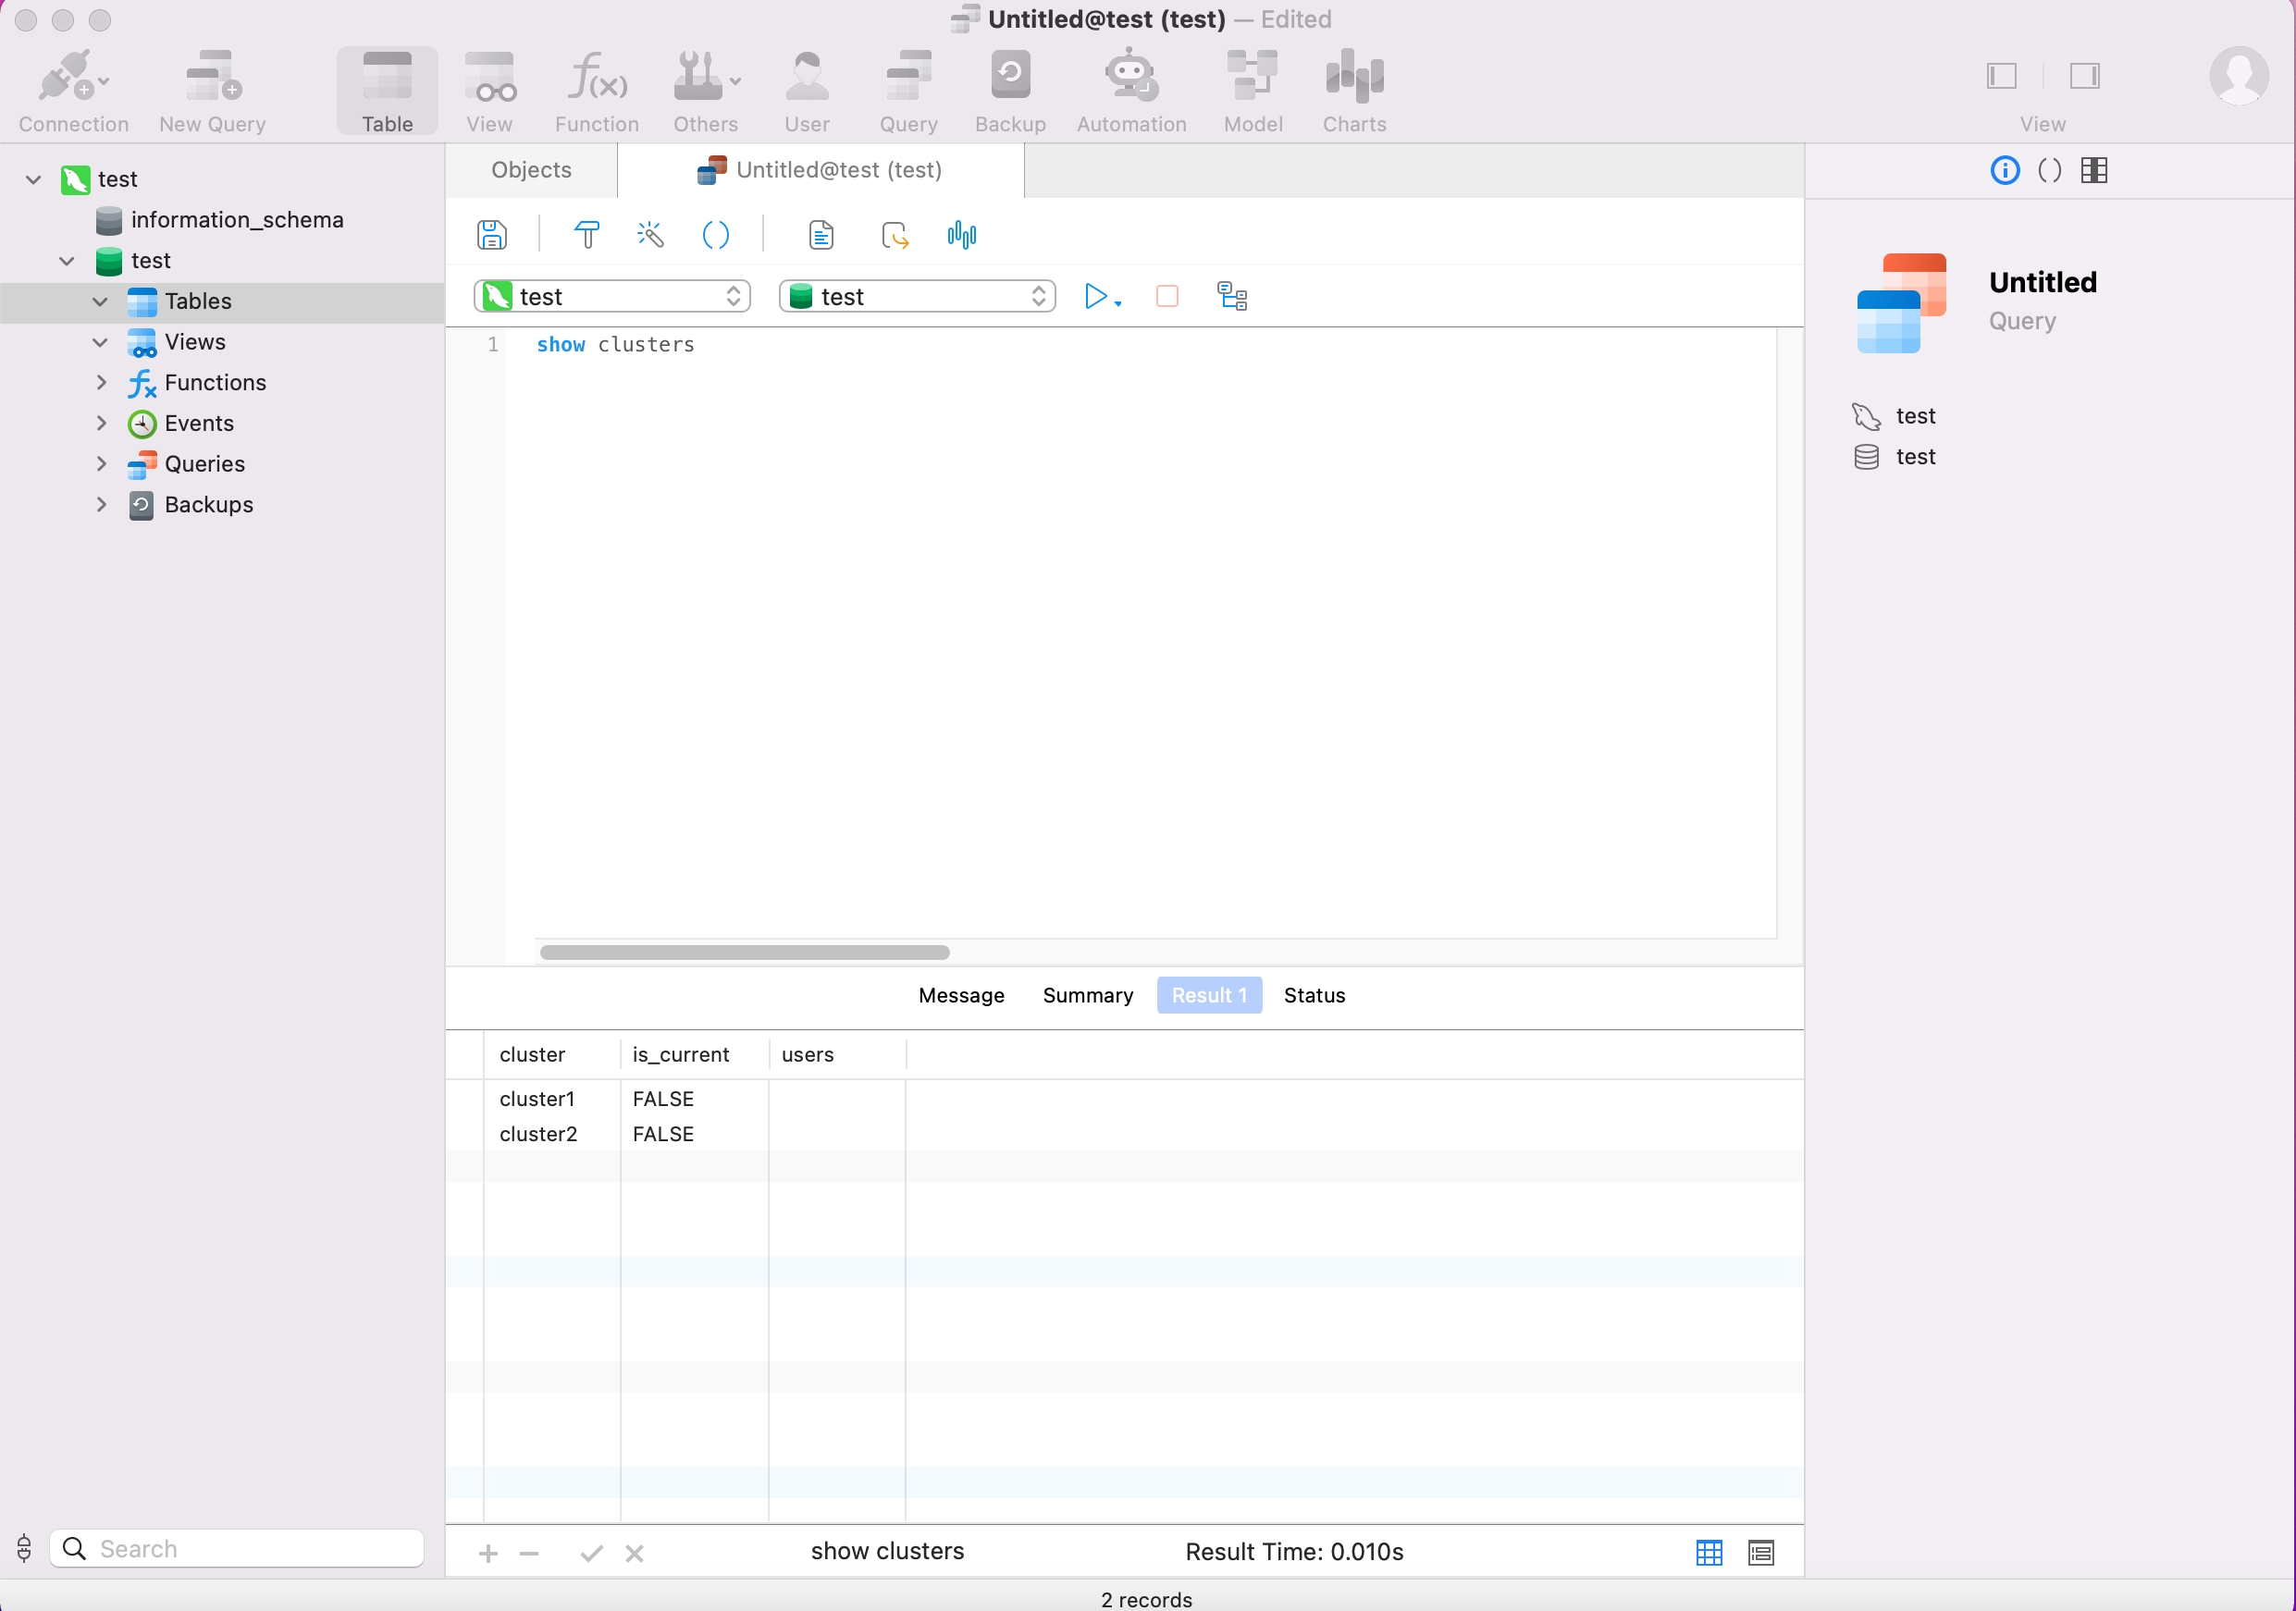This screenshot has width=2296, height=1611.
Task: Open the test database dropdown
Action: pyautogui.click(x=917, y=296)
